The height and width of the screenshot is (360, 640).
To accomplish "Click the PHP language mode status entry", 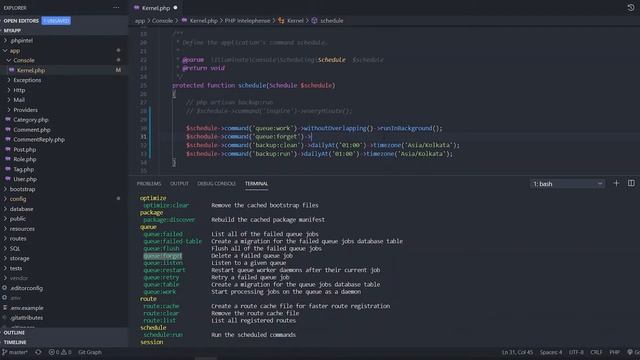I will (x=614, y=352).
